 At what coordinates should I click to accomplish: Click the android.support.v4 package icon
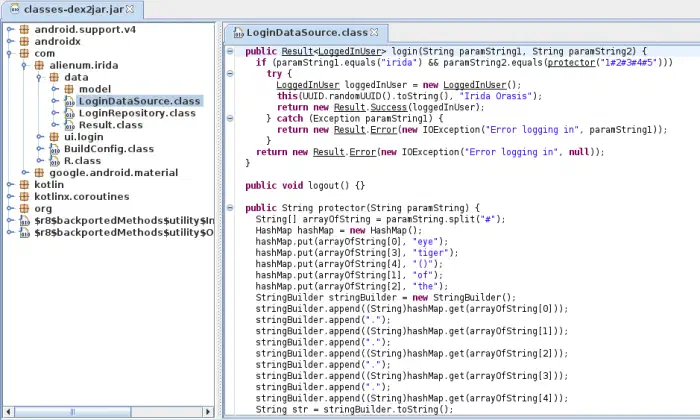pos(24,29)
